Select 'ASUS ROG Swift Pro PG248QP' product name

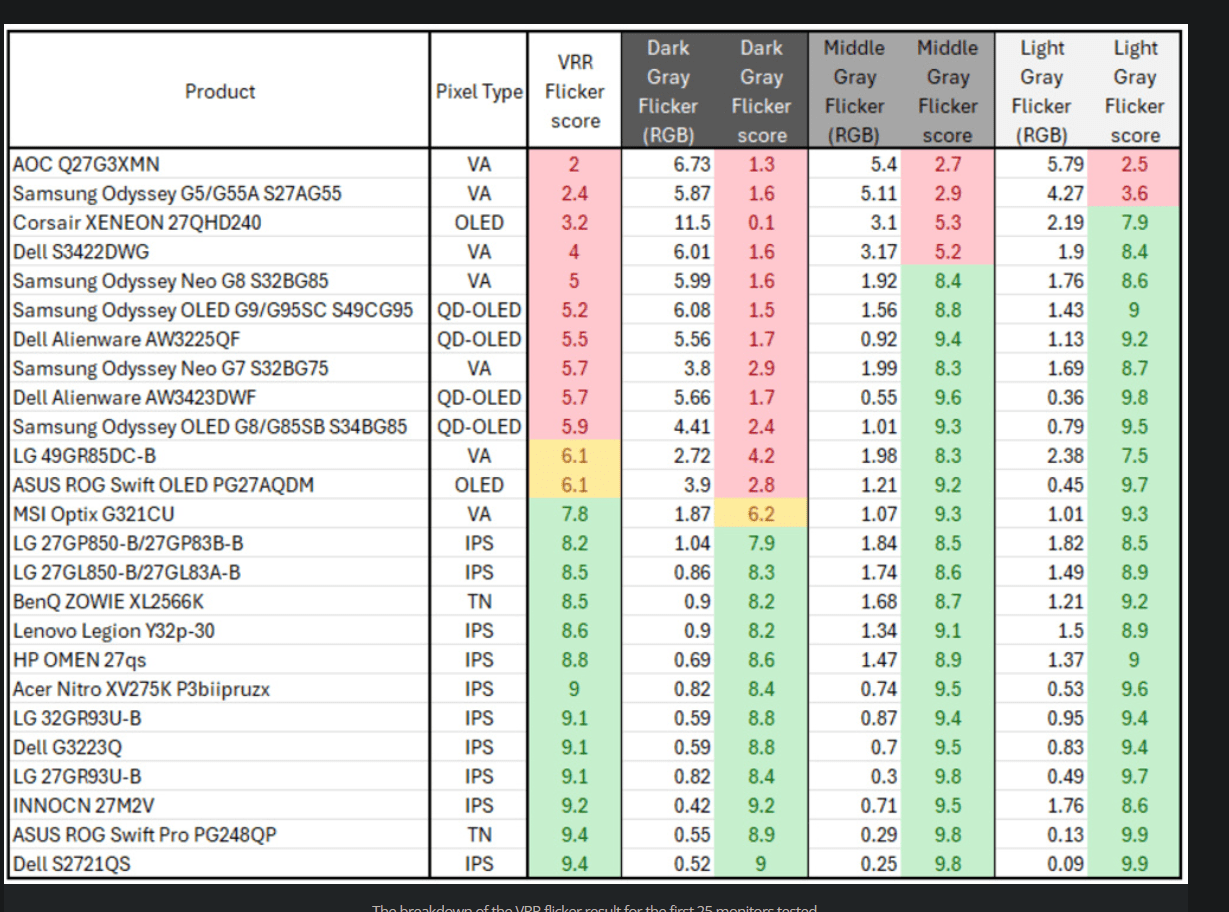tap(144, 835)
